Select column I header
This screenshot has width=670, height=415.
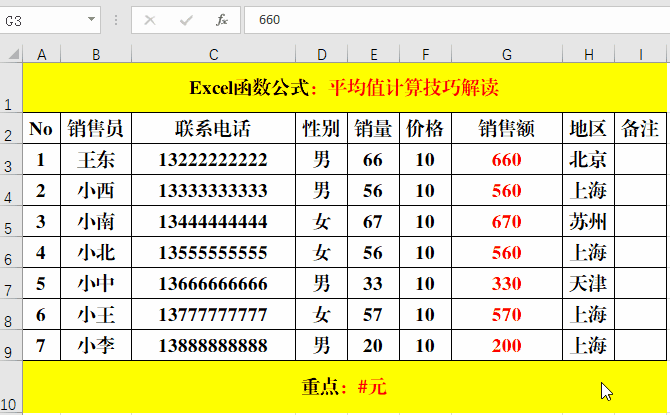tap(641, 54)
